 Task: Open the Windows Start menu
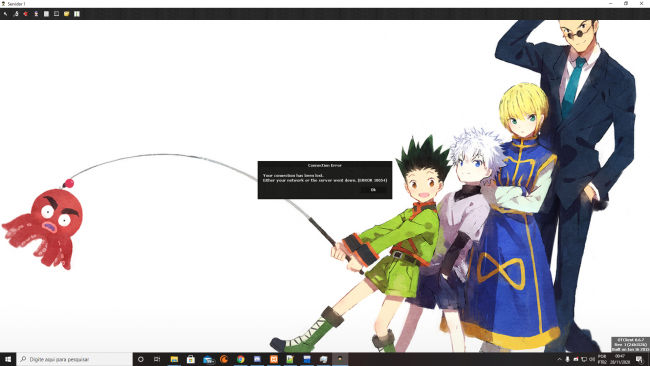point(8,359)
